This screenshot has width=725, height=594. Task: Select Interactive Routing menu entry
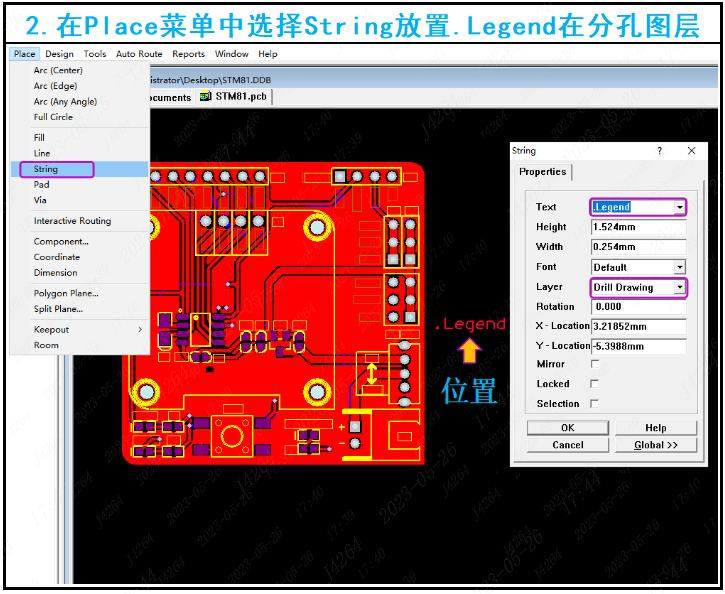tap(72, 221)
